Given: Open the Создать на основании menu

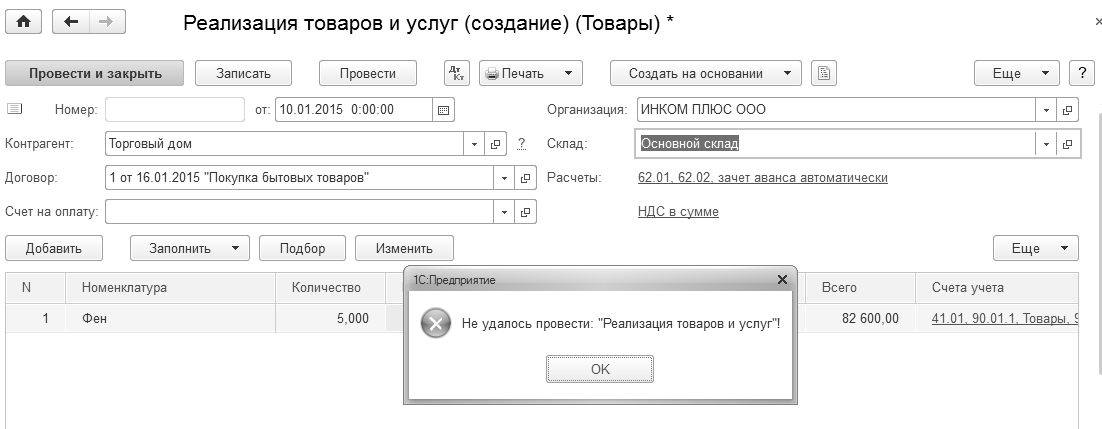Looking at the screenshot, I should pyautogui.click(x=706, y=73).
